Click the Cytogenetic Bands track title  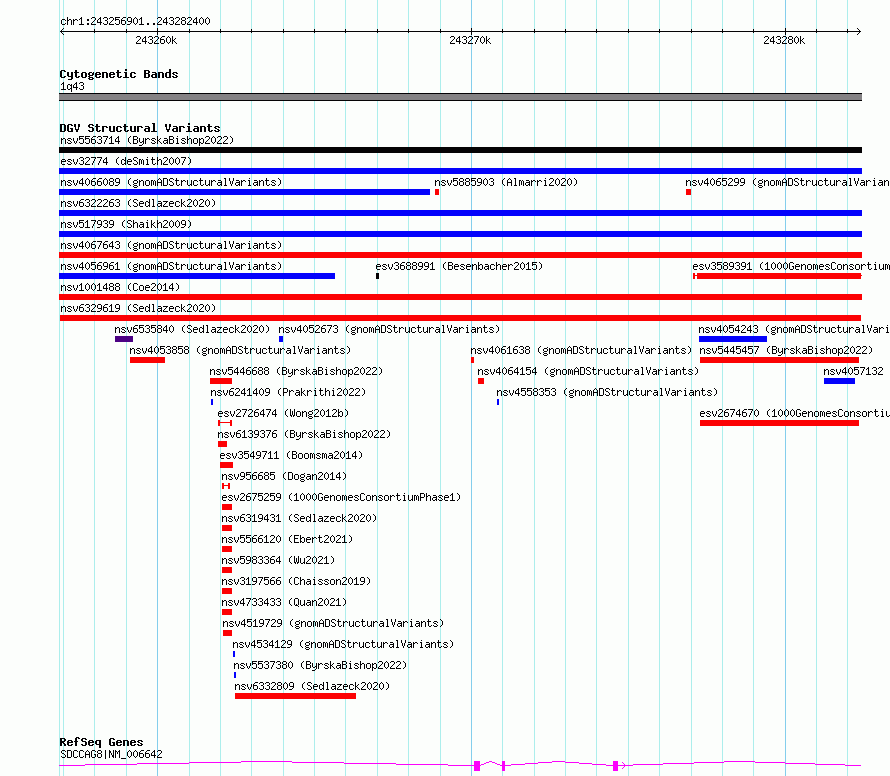pyautogui.click(x=119, y=74)
